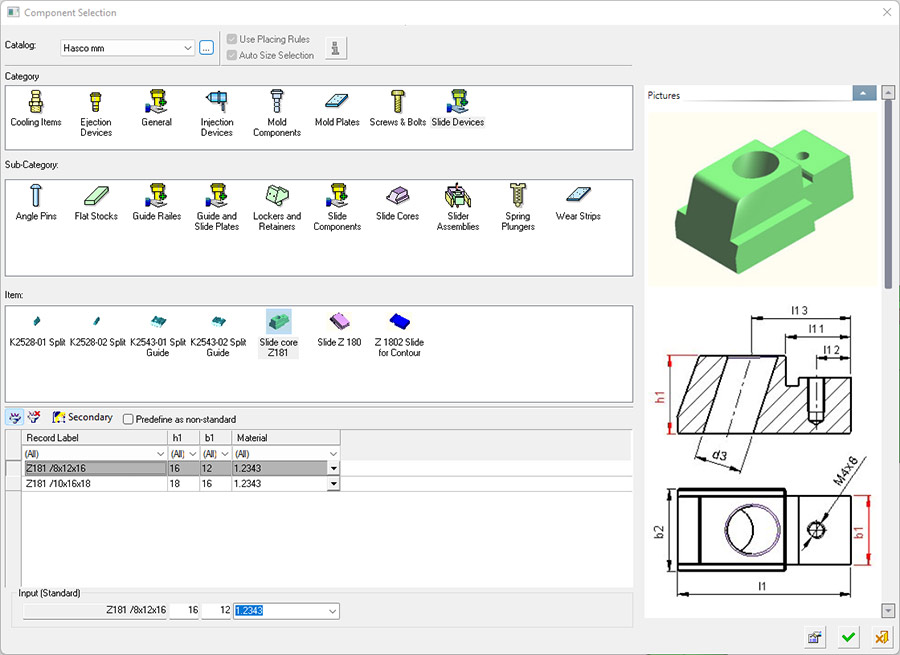Image resolution: width=900 pixels, height=655 pixels.
Task: Open the preview settings button at bottom
Action: point(814,637)
